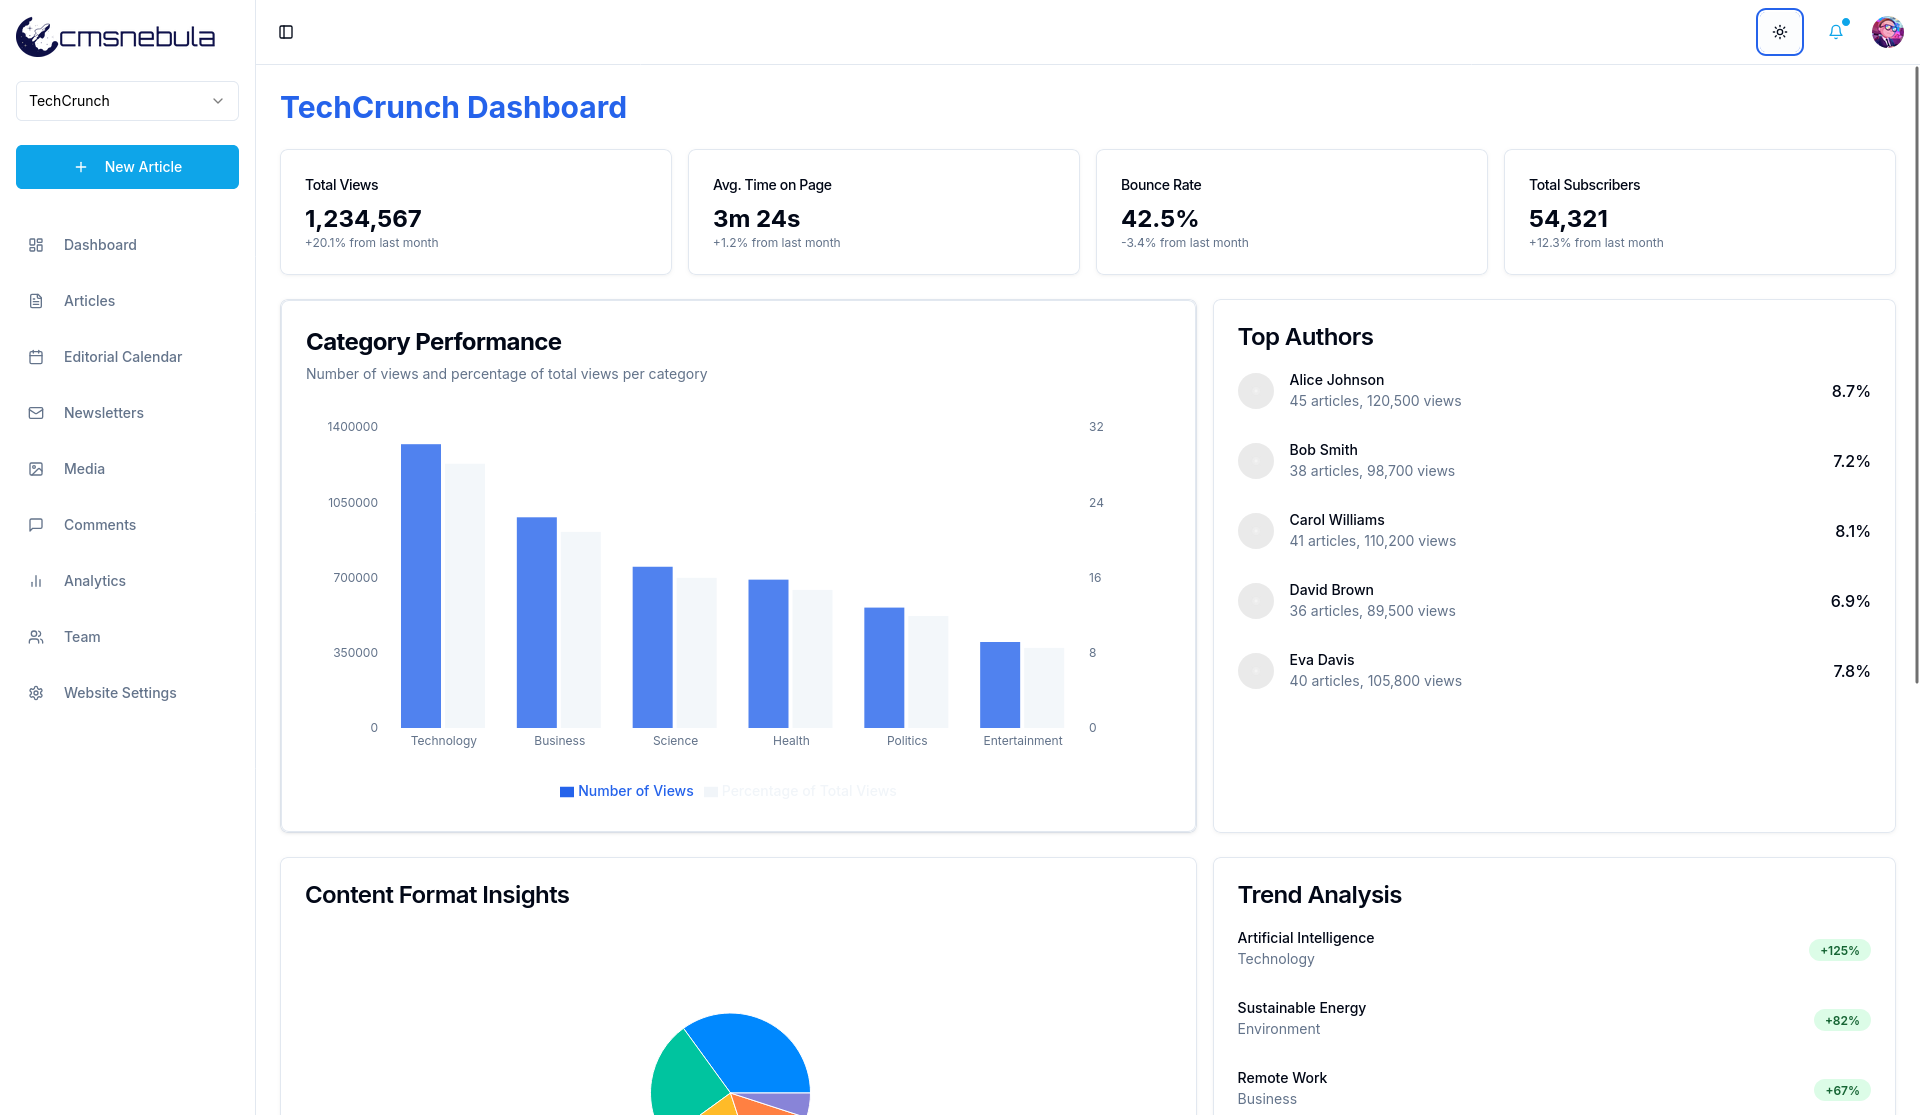This screenshot has height=1115, width=1920.
Task: Open the Dashboard section icon in sidebar
Action: pyautogui.click(x=36, y=245)
